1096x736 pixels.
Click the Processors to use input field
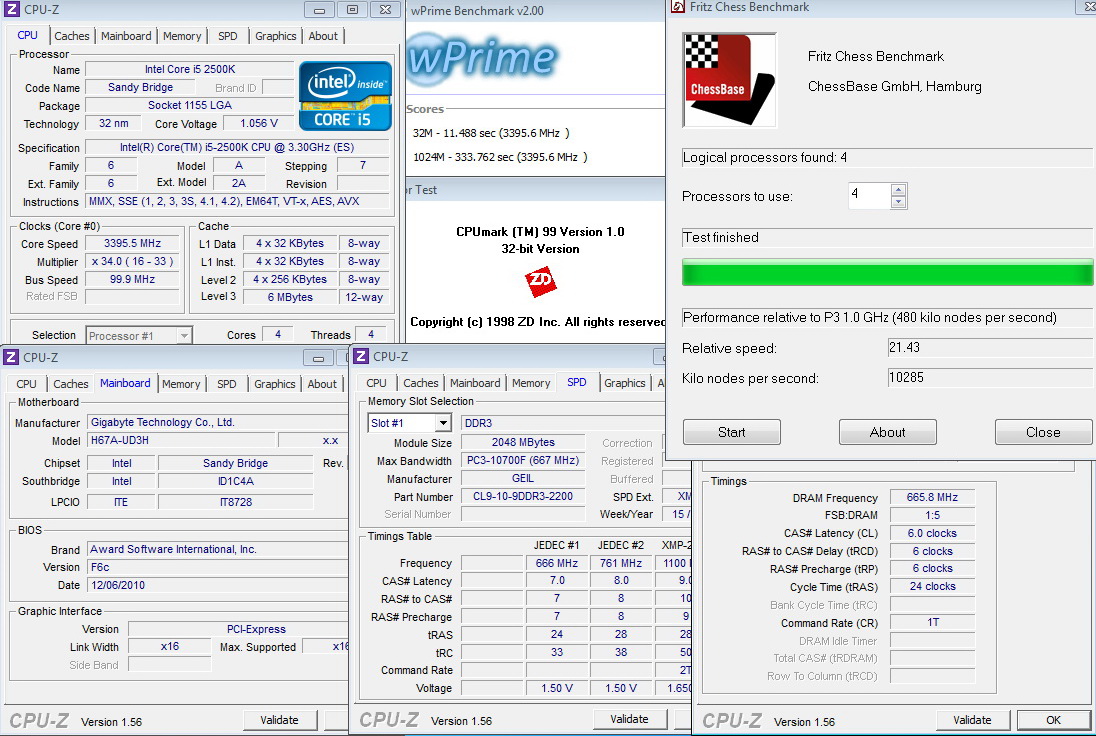coord(870,196)
